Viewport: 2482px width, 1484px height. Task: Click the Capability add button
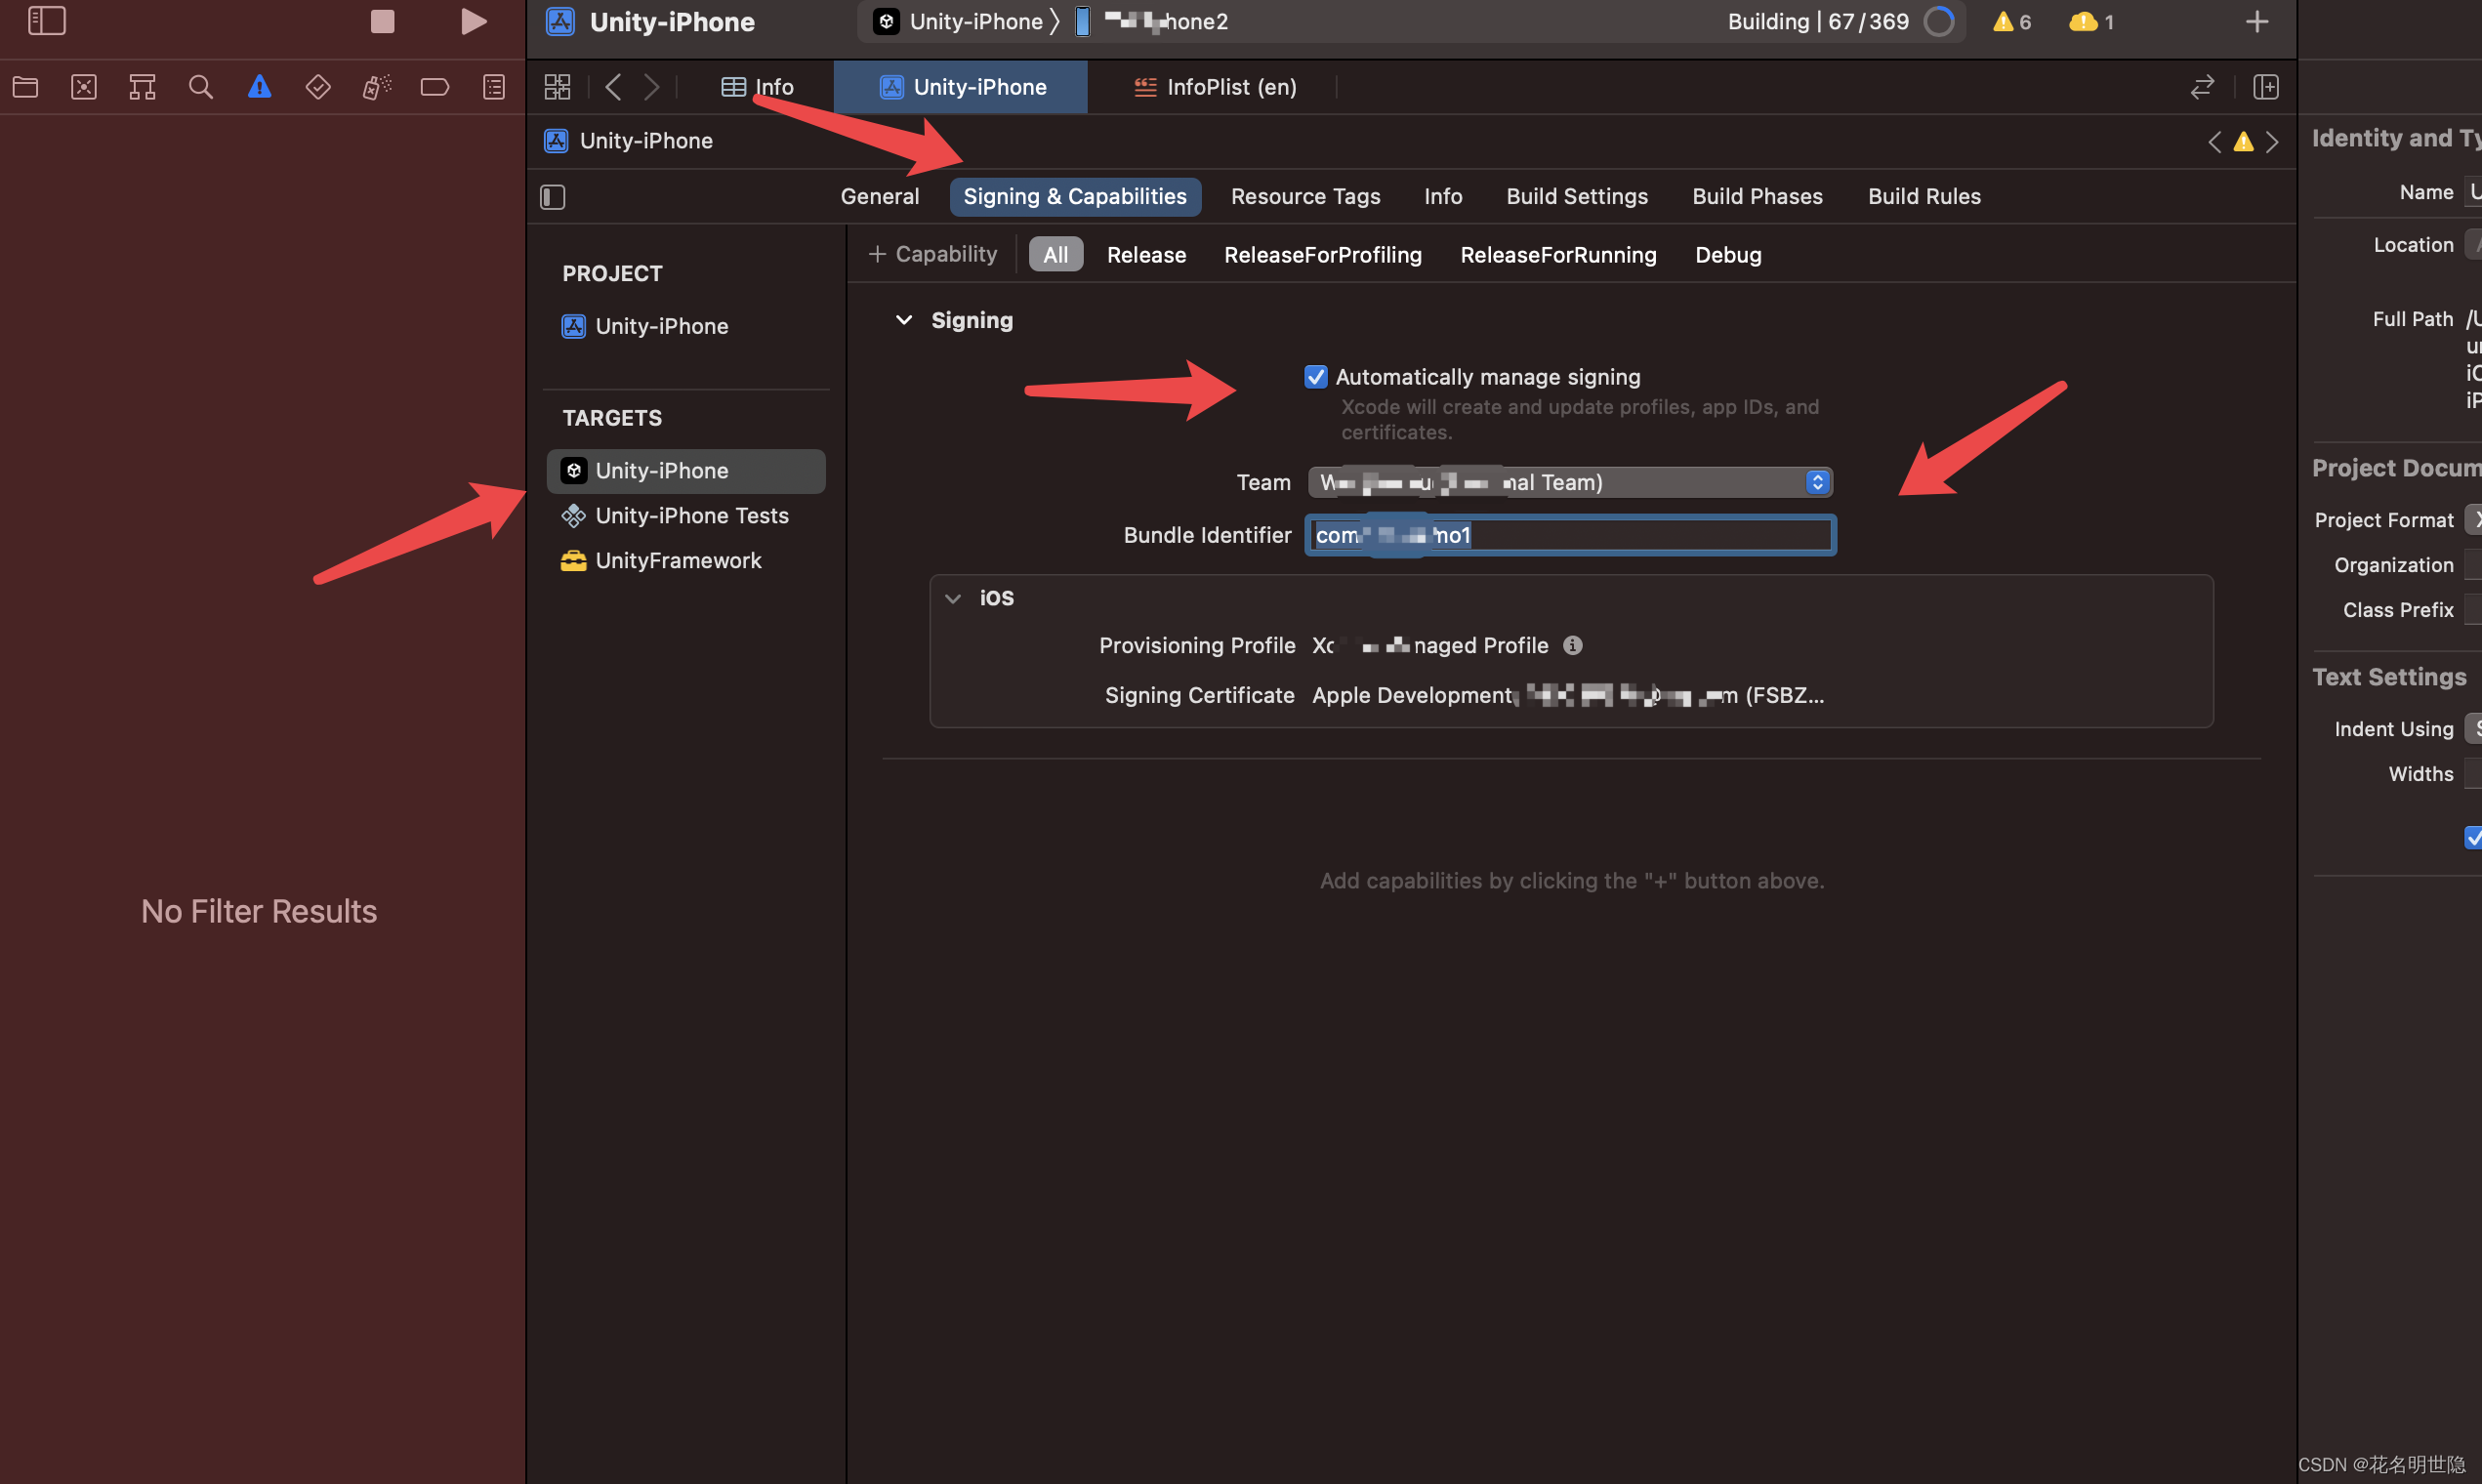(932, 253)
